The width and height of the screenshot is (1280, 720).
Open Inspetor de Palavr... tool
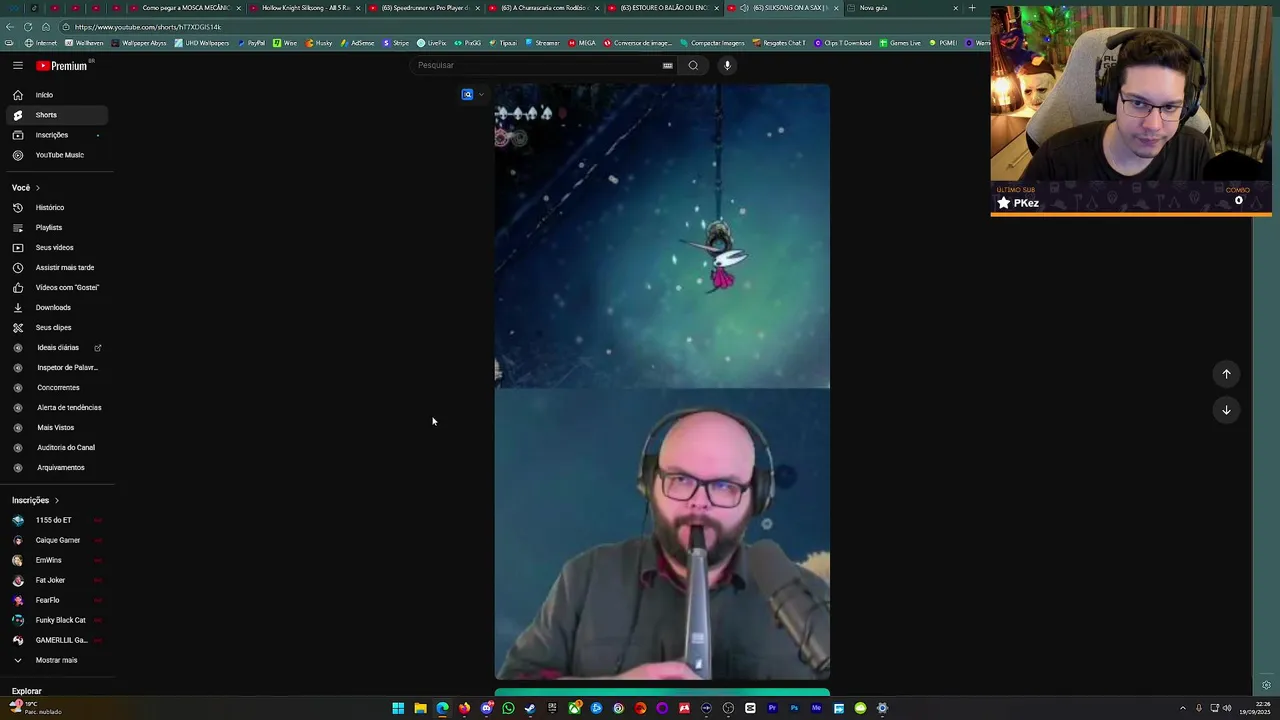click(x=55, y=368)
